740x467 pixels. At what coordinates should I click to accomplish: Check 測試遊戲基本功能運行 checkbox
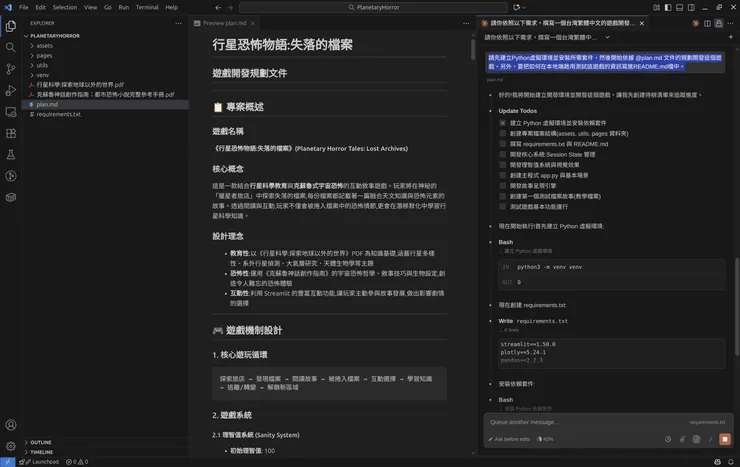[503, 207]
